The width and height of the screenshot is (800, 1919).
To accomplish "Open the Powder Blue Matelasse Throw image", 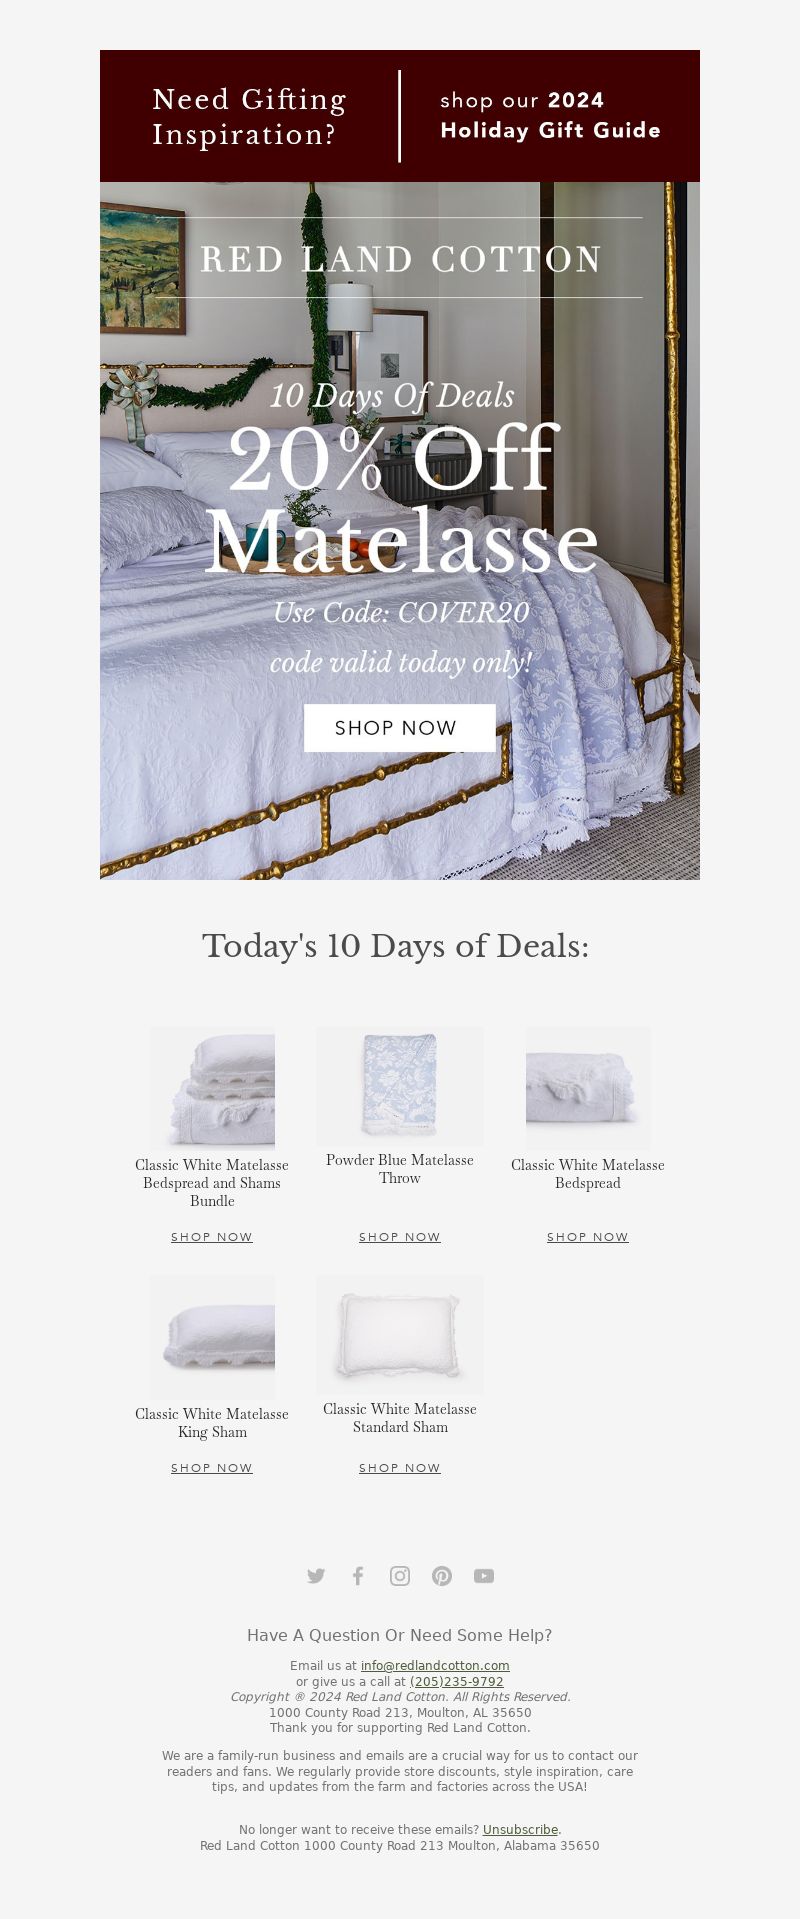I will pyautogui.click(x=400, y=1087).
